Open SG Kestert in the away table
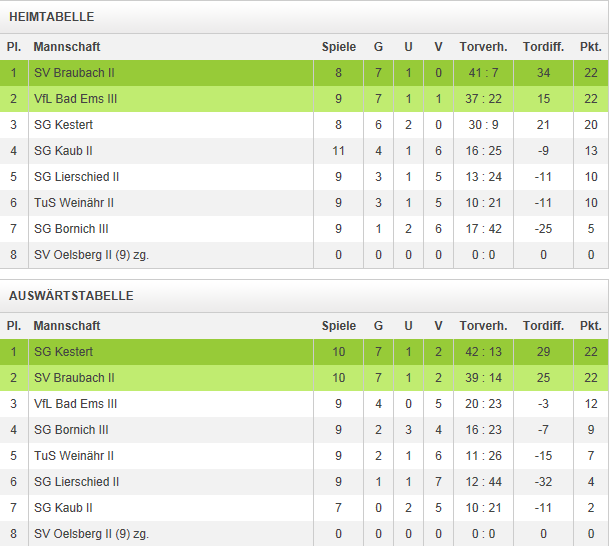 point(63,352)
